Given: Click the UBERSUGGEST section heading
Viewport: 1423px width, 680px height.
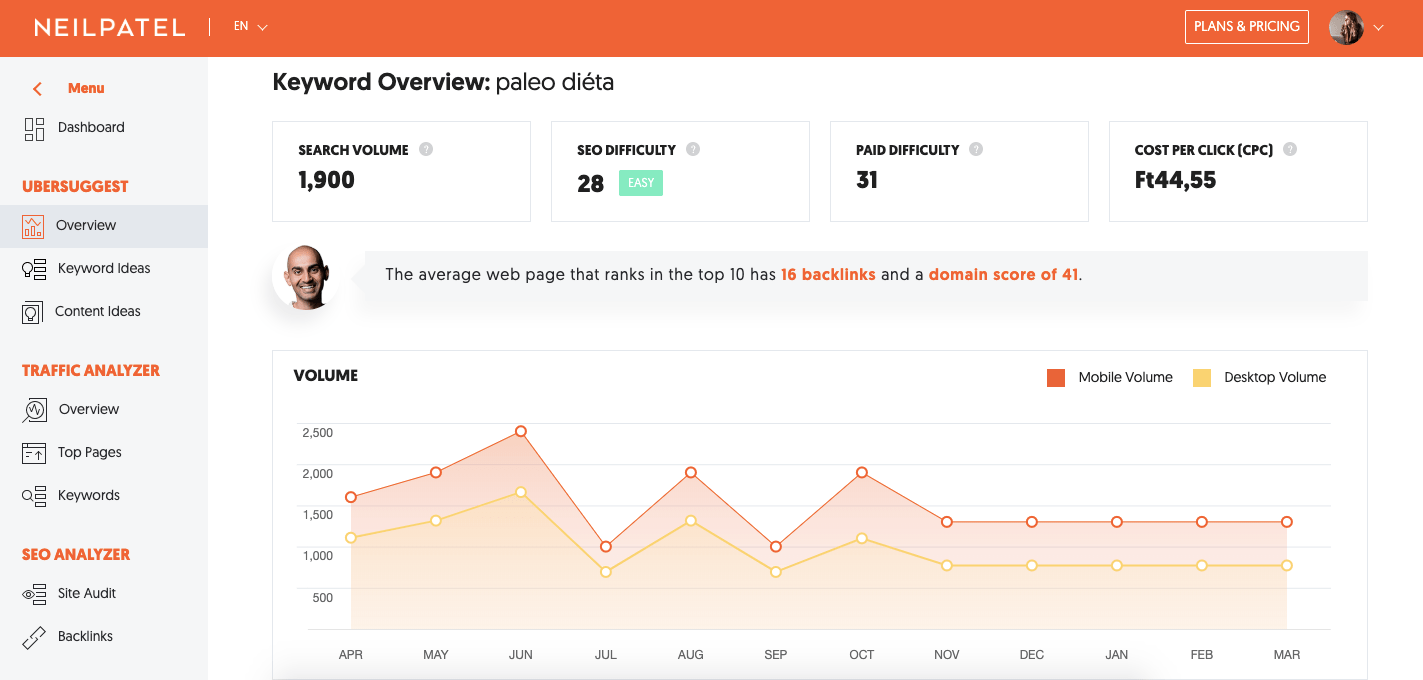Looking at the screenshot, I should (x=75, y=187).
